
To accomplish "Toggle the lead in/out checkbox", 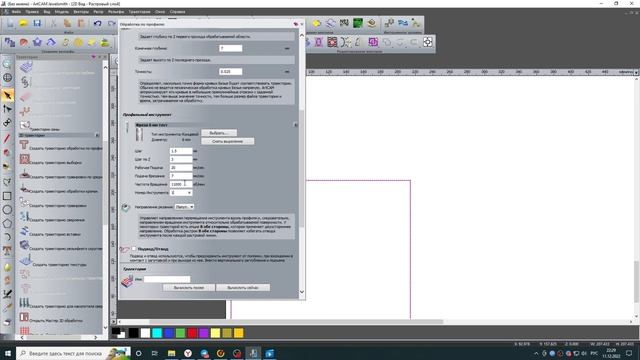I will click(x=134, y=249).
